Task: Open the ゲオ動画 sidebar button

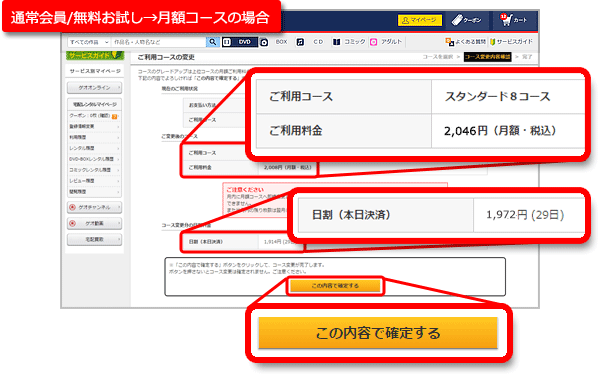Action: [x=95, y=224]
